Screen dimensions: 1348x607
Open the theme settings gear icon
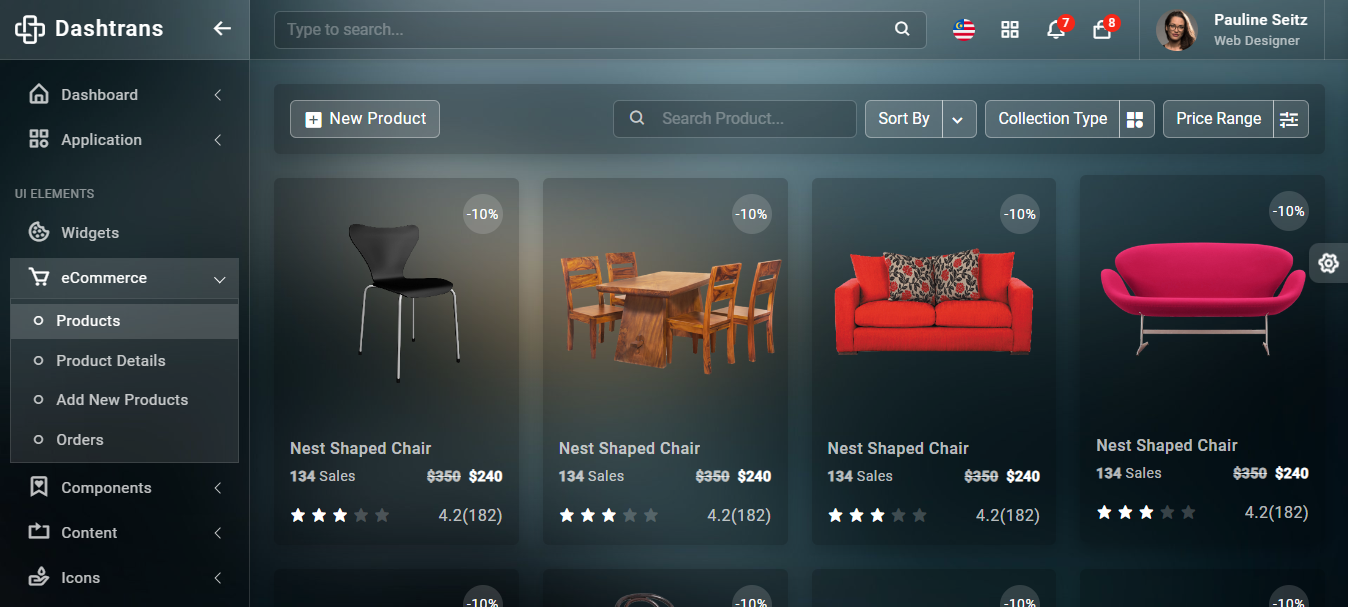[x=1328, y=263]
